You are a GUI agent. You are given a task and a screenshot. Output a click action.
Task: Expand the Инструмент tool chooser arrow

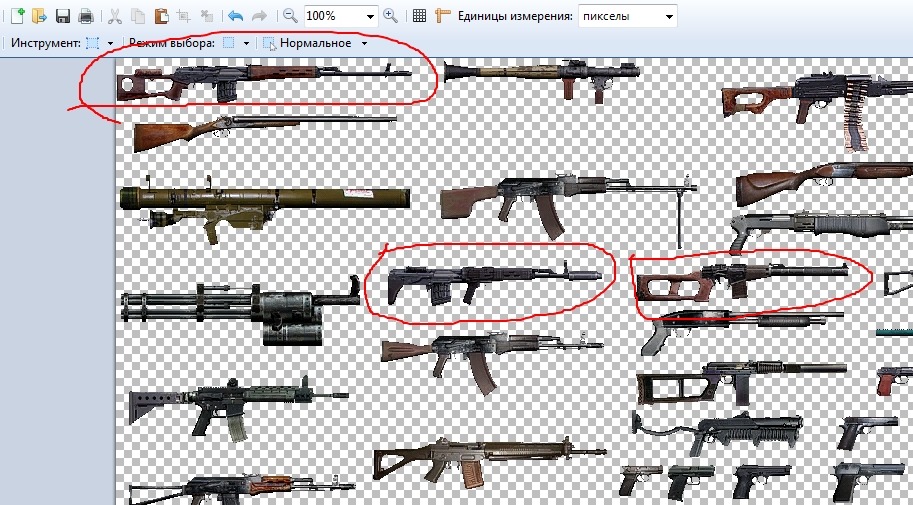(110, 43)
